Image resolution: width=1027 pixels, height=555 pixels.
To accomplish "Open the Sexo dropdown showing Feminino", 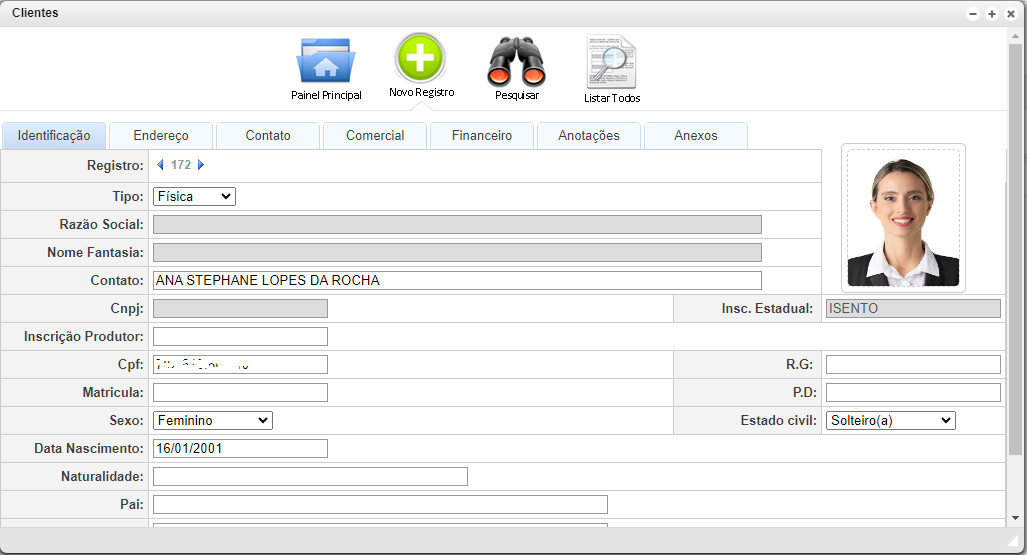I will (212, 421).
